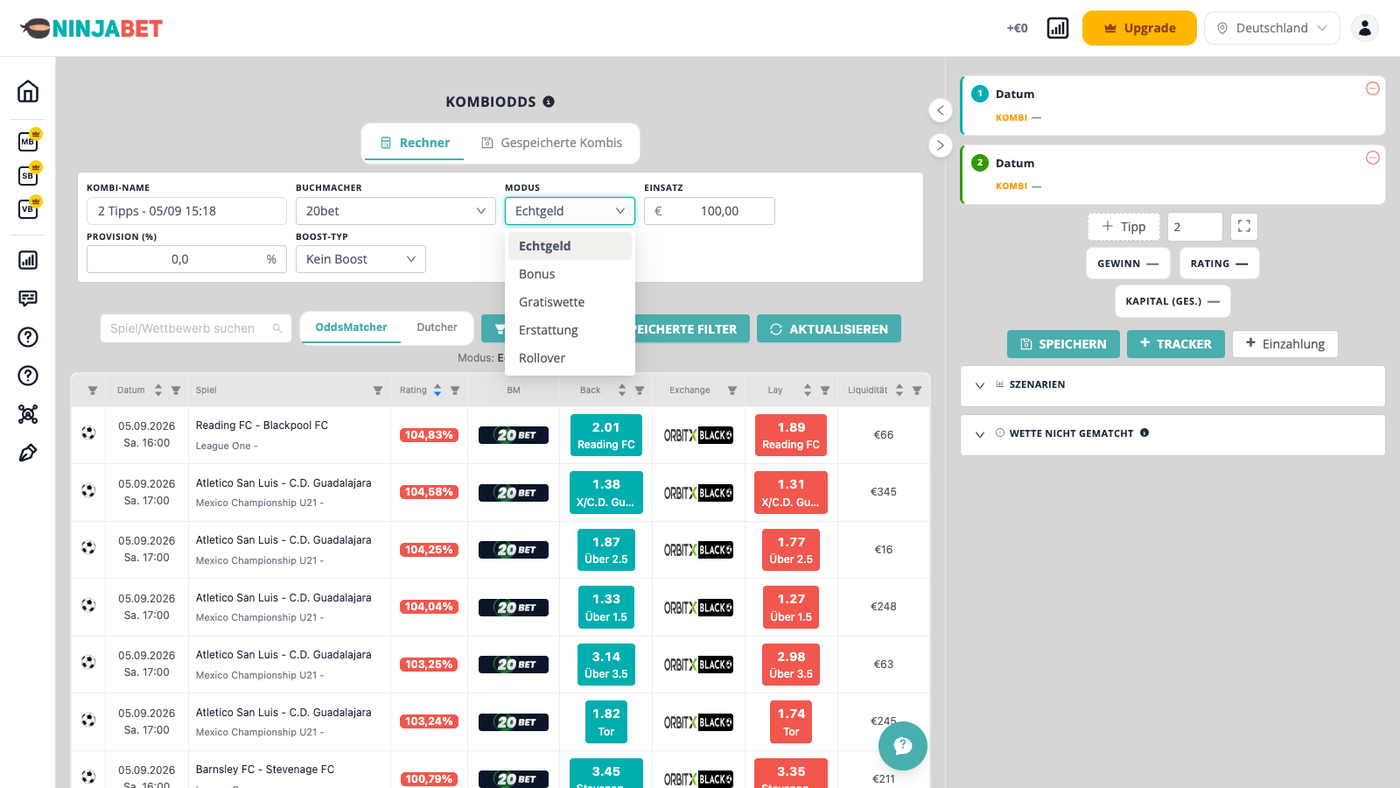Switch to Gespeicherte Kombis tab
The image size is (1400, 788).
pyautogui.click(x=551, y=143)
